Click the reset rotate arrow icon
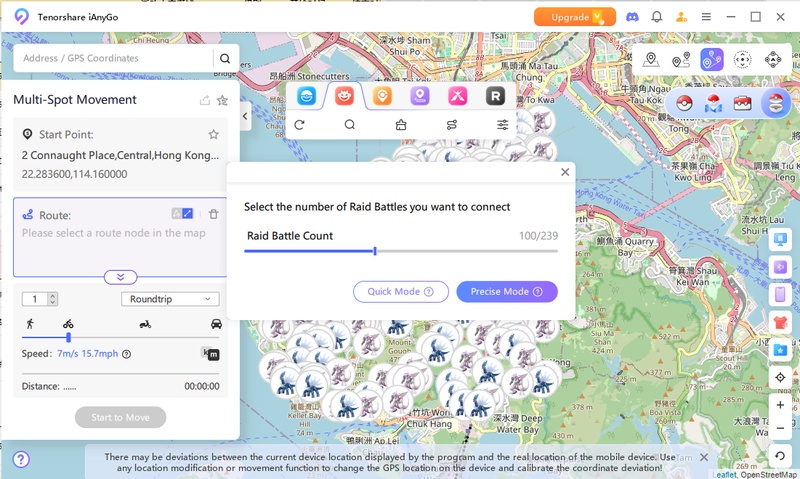The width and height of the screenshot is (800, 479). tap(780, 456)
